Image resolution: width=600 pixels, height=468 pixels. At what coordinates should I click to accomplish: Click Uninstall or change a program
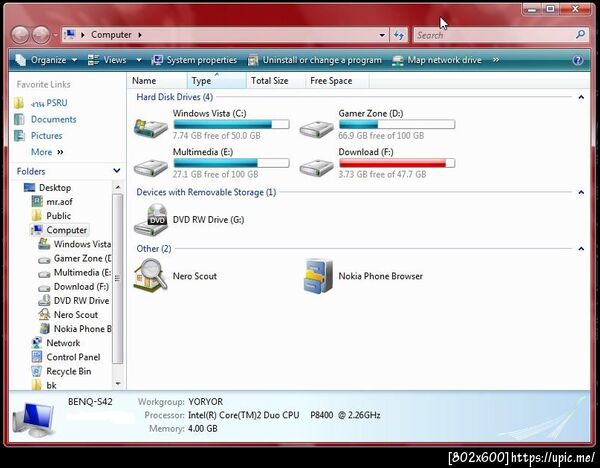[x=315, y=60]
